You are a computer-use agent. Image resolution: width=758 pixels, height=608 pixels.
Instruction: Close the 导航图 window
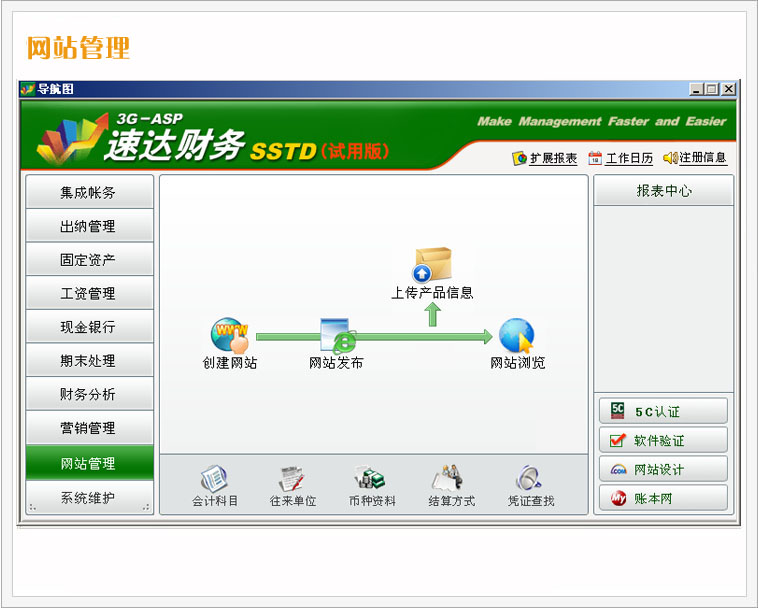(x=729, y=89)
